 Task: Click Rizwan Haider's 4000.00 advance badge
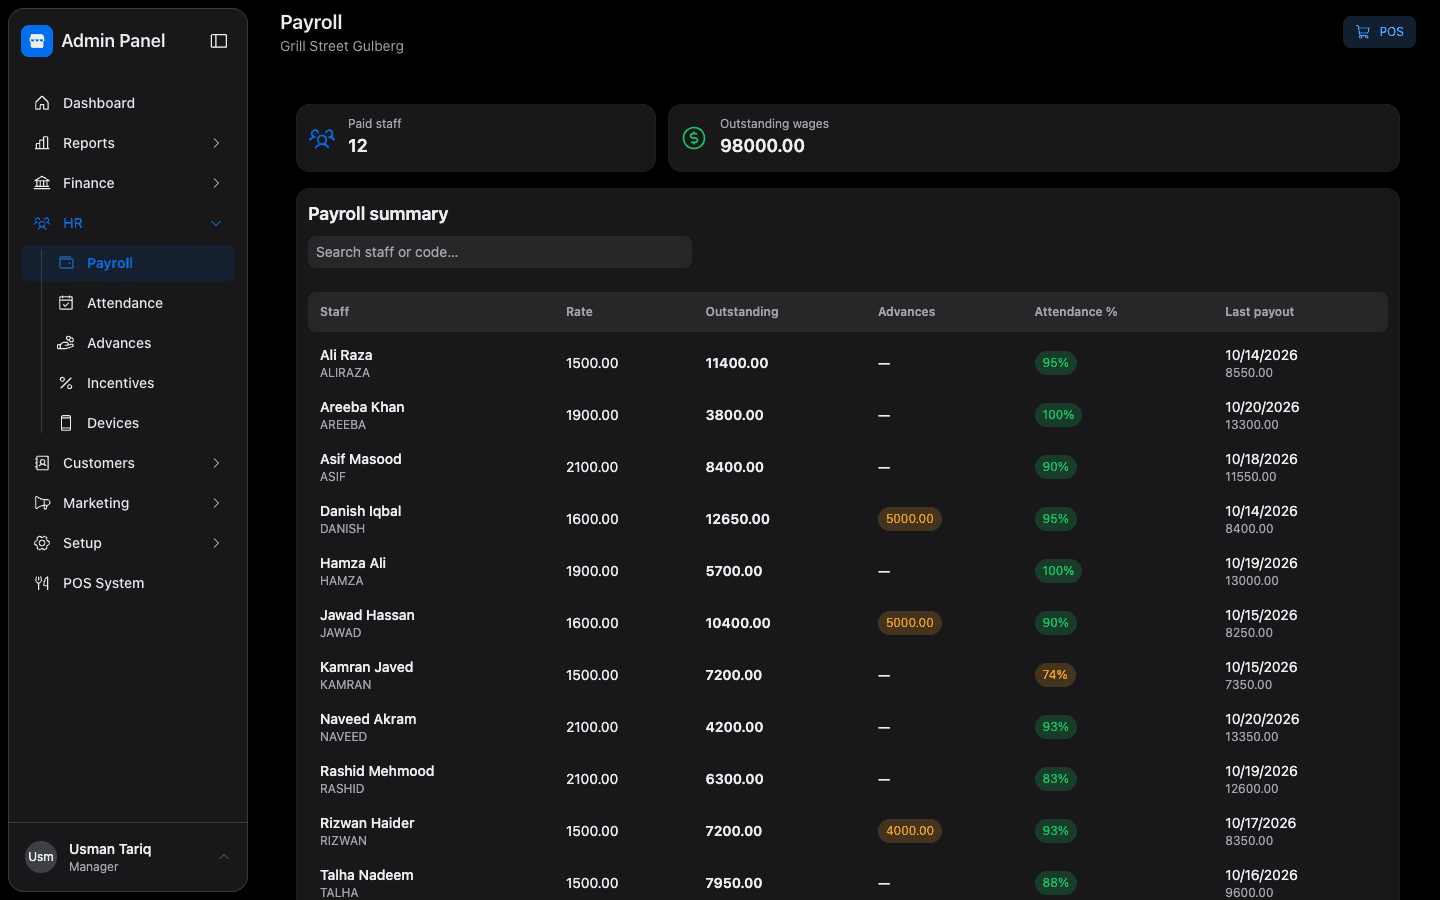point(910,831)
